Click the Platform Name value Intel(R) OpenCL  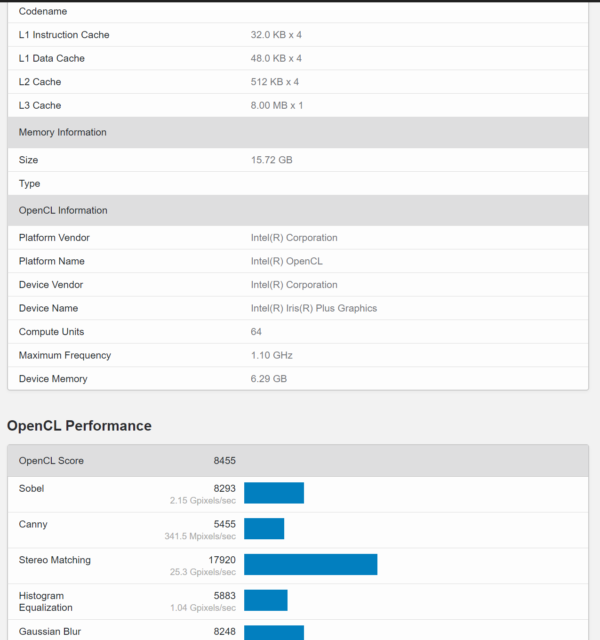coord(286,261)
